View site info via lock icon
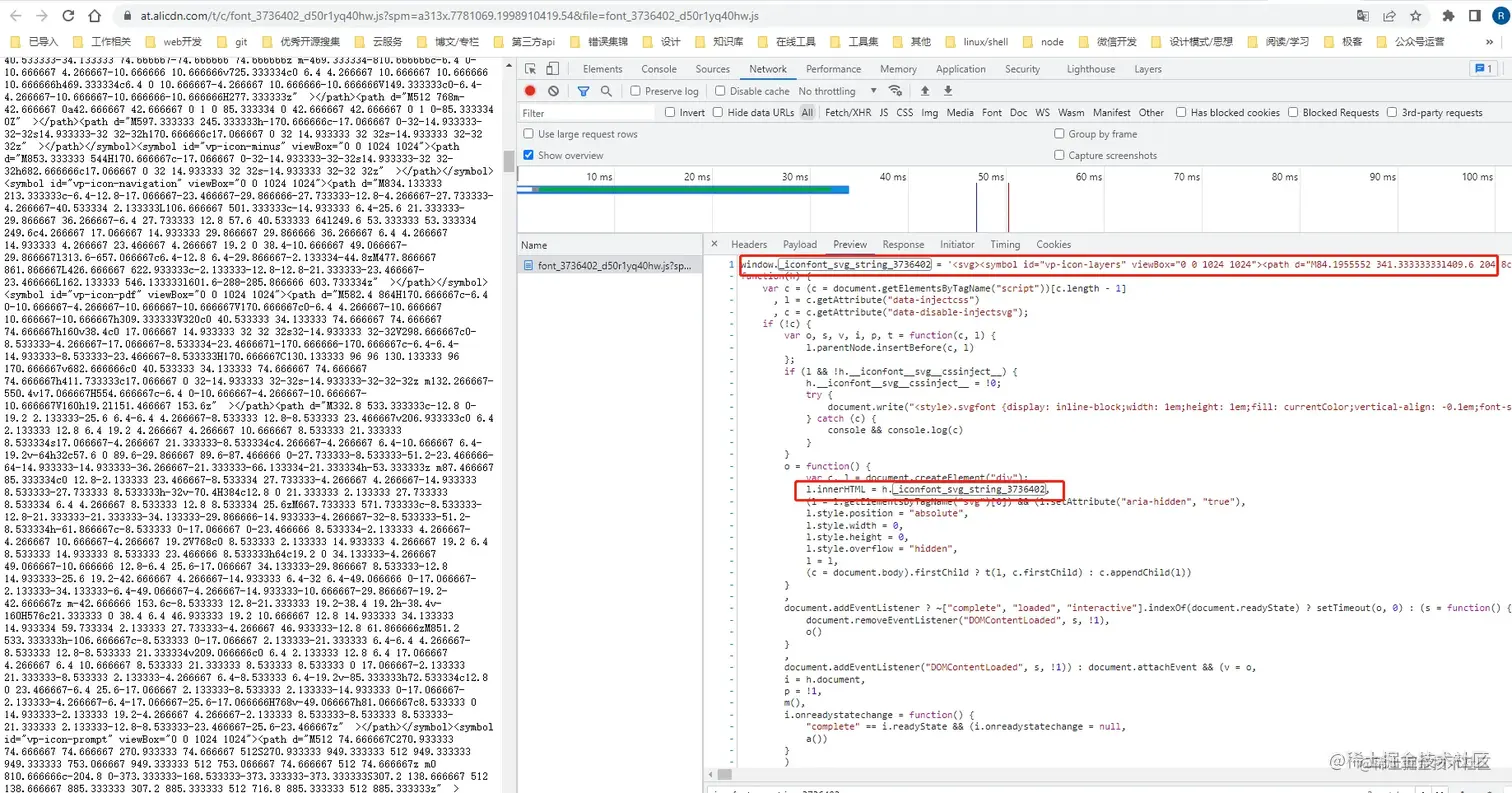The image size is (1512, 793). click(127, 17)
